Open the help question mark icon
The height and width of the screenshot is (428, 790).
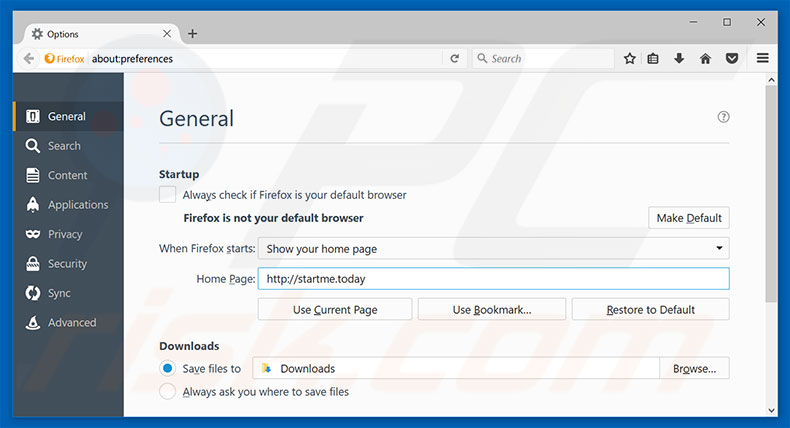point(723,117)
